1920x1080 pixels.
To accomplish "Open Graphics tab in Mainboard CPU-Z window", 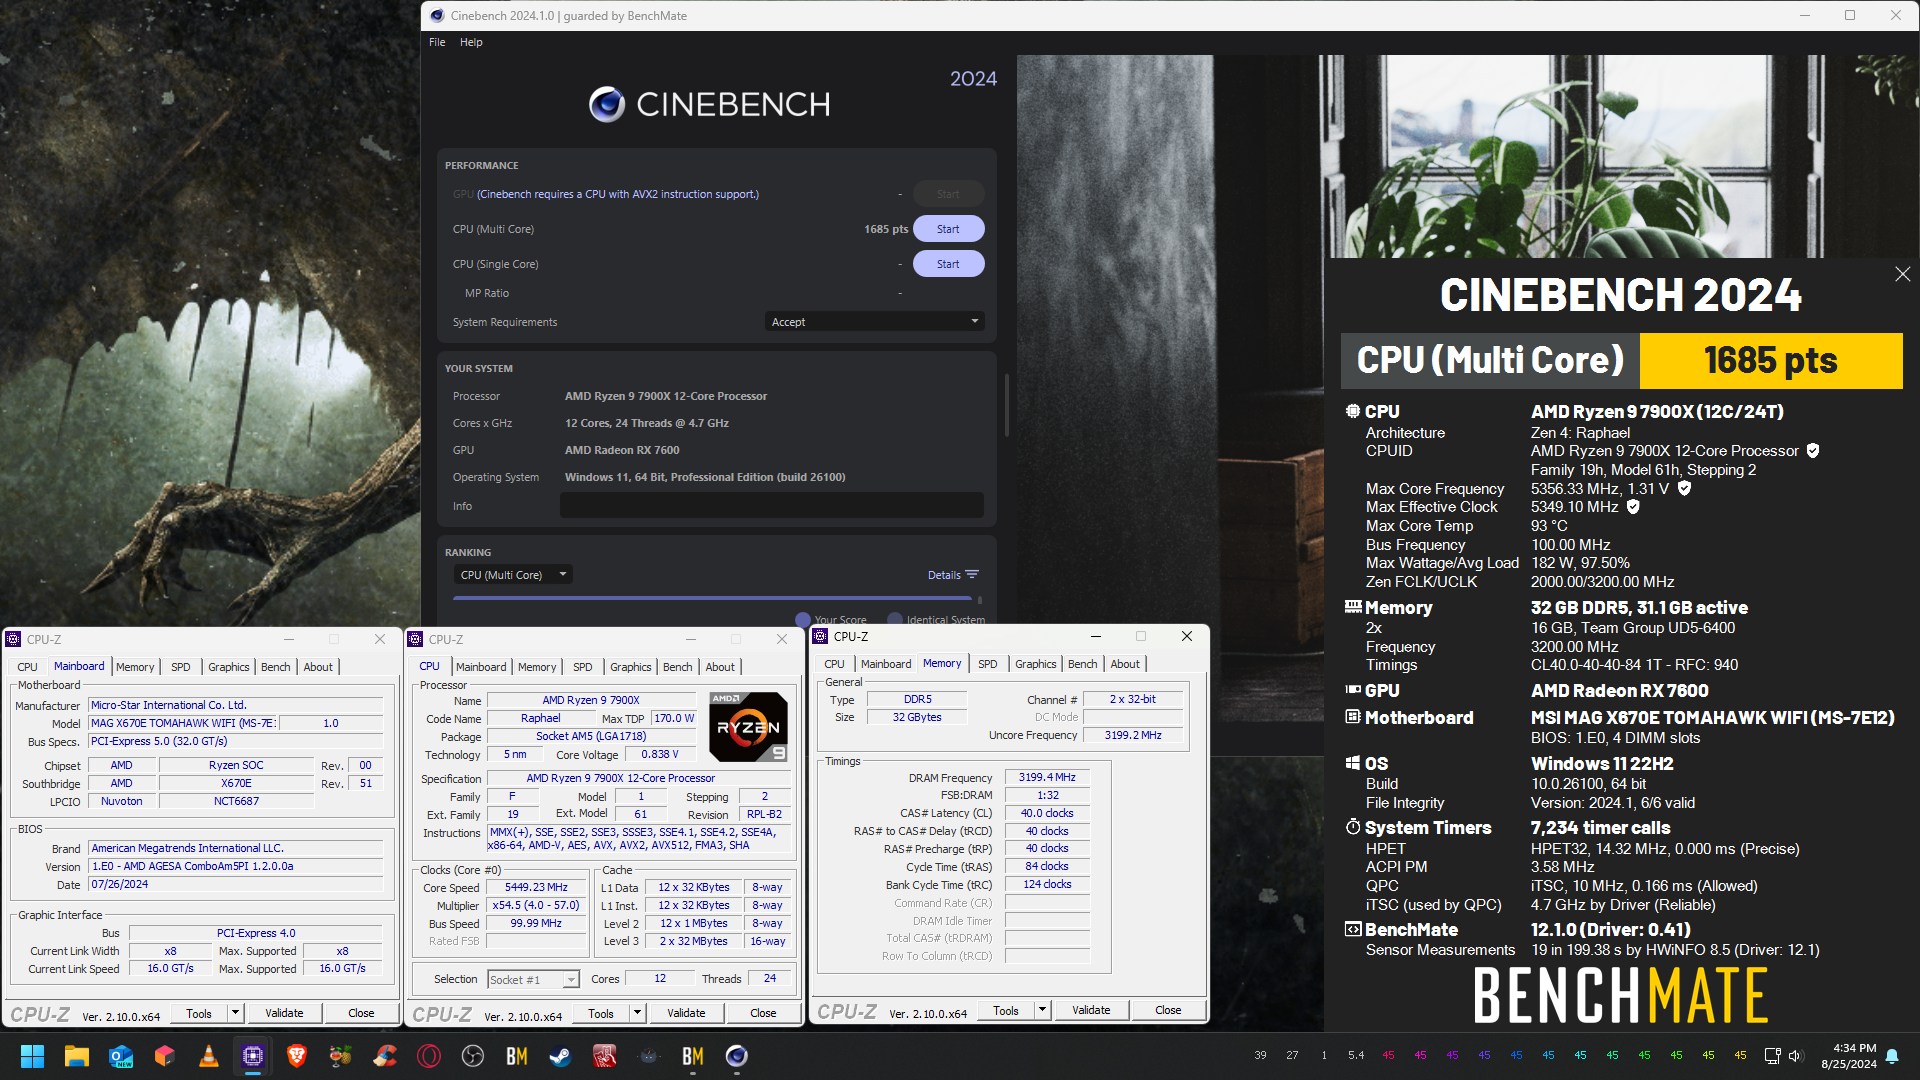I will click(x=228, y=667).
